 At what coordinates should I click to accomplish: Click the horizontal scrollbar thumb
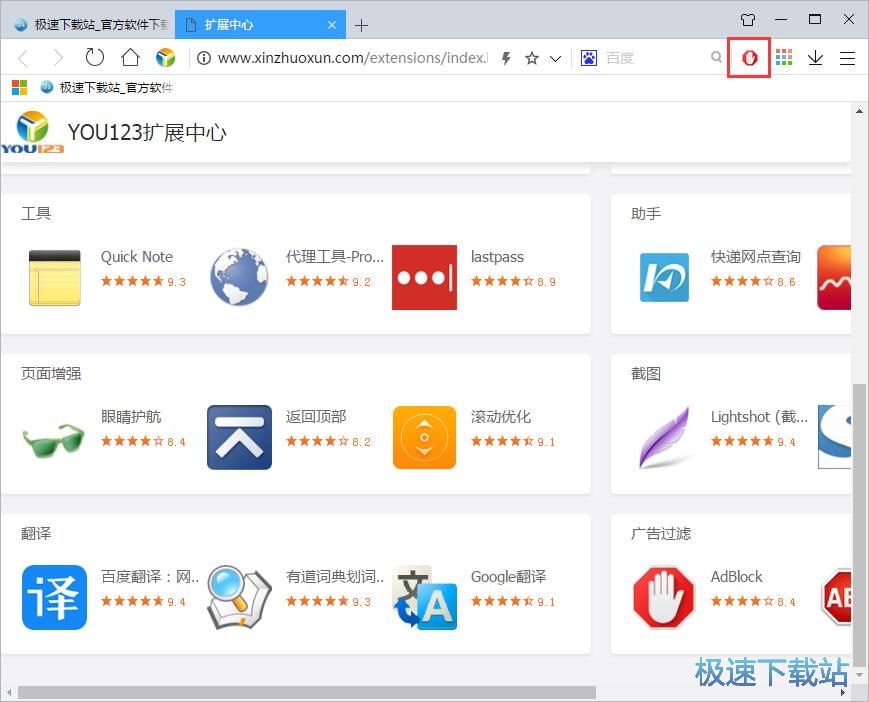(306, 693)
